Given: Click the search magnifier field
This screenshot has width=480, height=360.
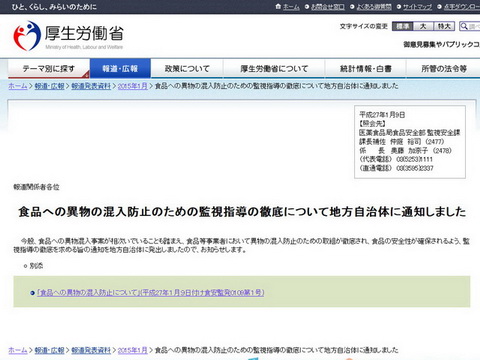Looking at the screenshot, I should pyautogui.click(x=470, y=26).
